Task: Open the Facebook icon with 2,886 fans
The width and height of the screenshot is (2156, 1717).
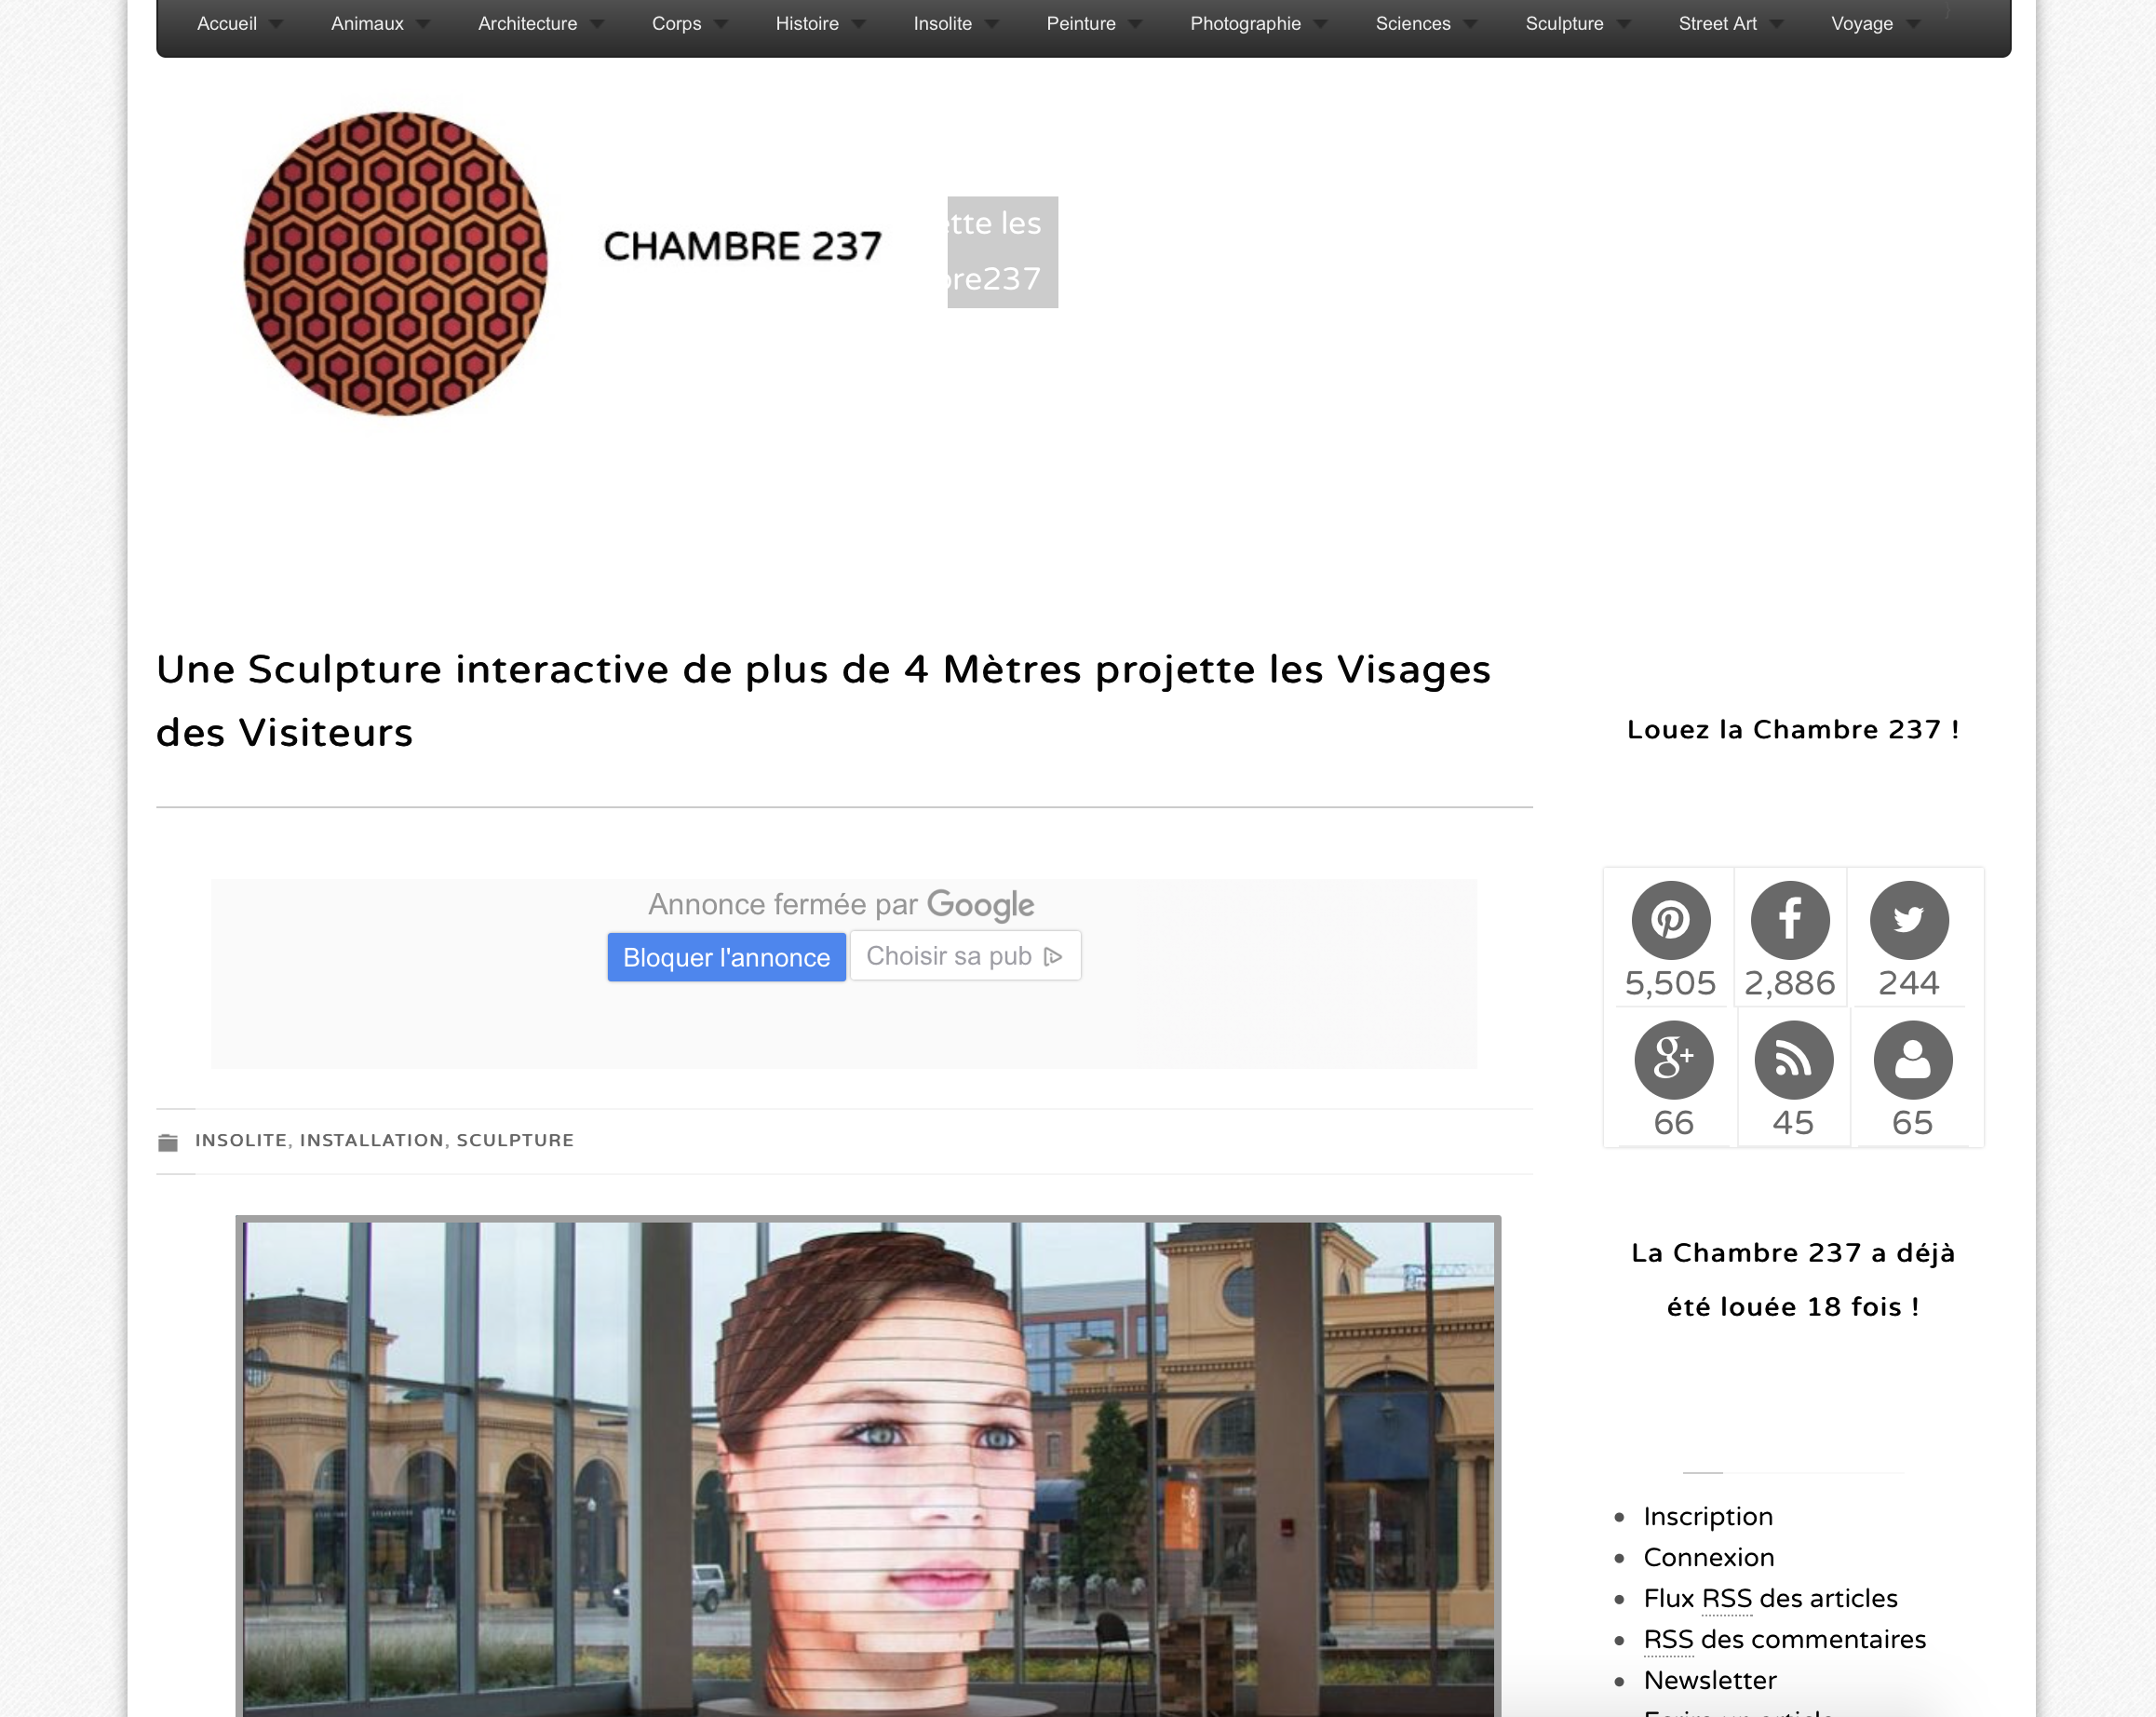Action: [1790, 920]
